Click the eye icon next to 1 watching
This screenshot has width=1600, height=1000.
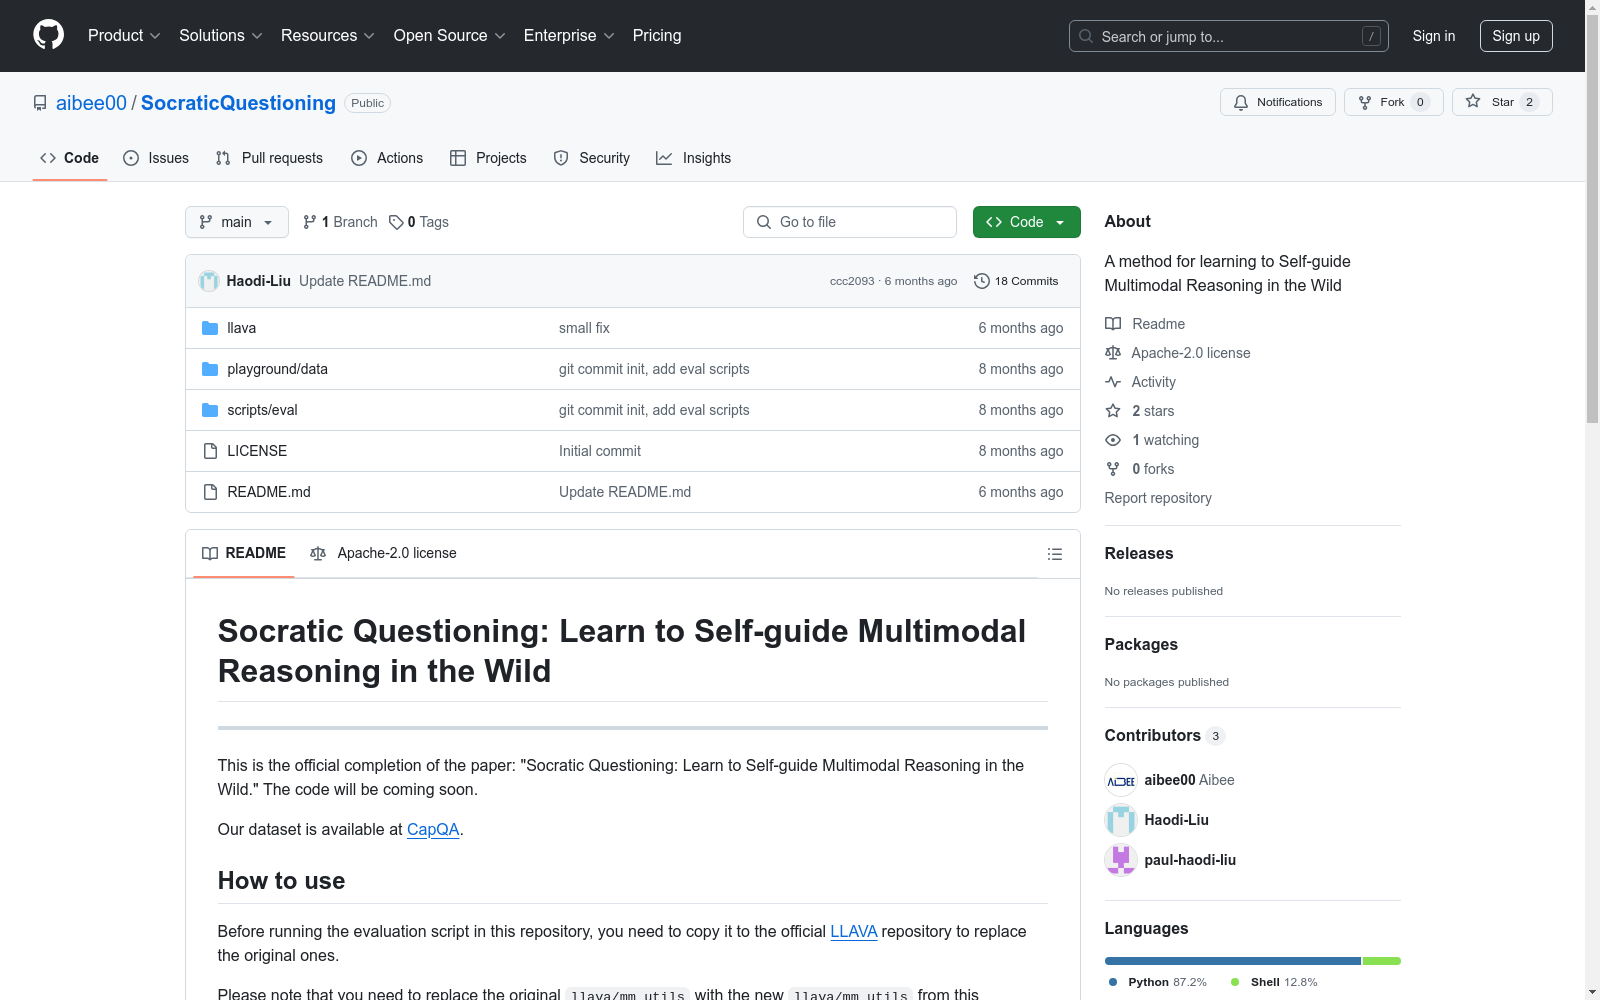coord(1113,440)
